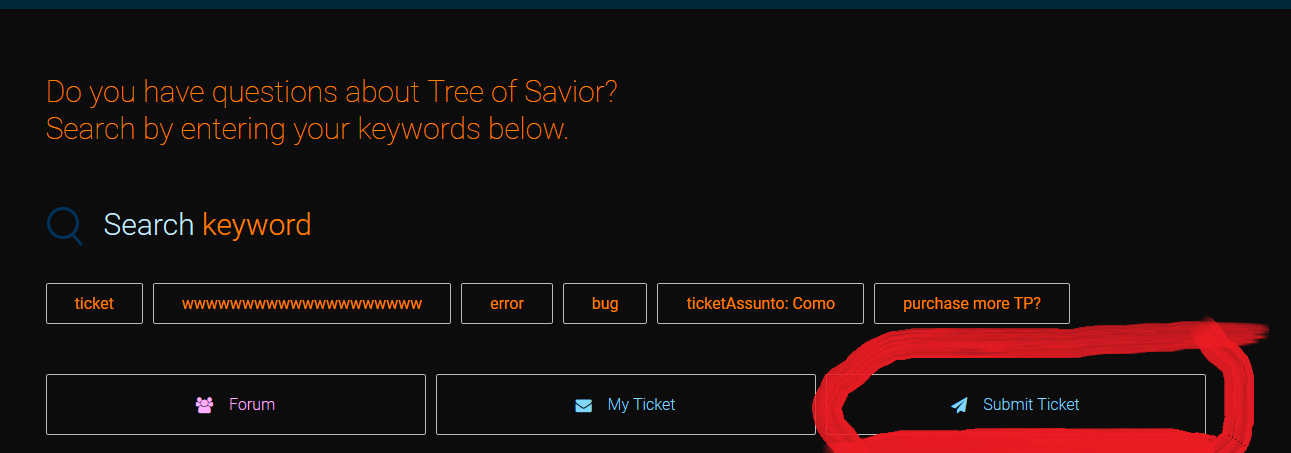Click the "Do you have questions" heading
This screenshot has height=453, width=1291.
(x=331, y=93)
